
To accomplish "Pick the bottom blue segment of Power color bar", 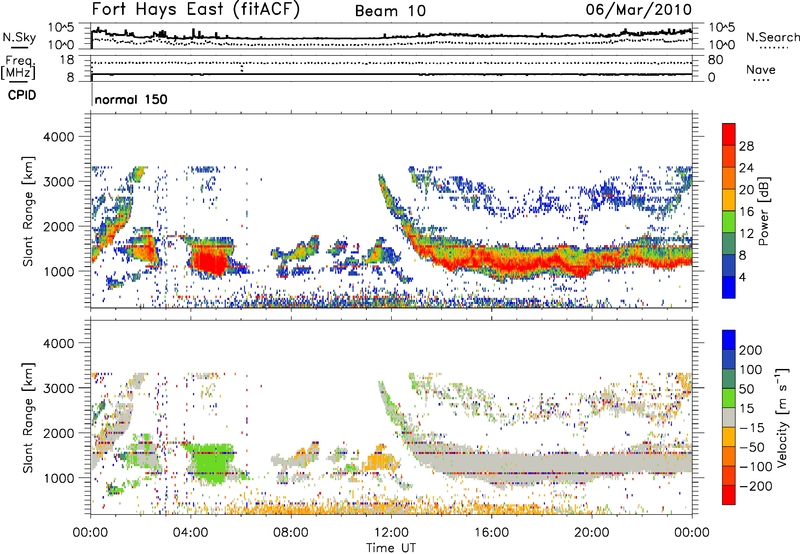I will (x=729, y=288).
